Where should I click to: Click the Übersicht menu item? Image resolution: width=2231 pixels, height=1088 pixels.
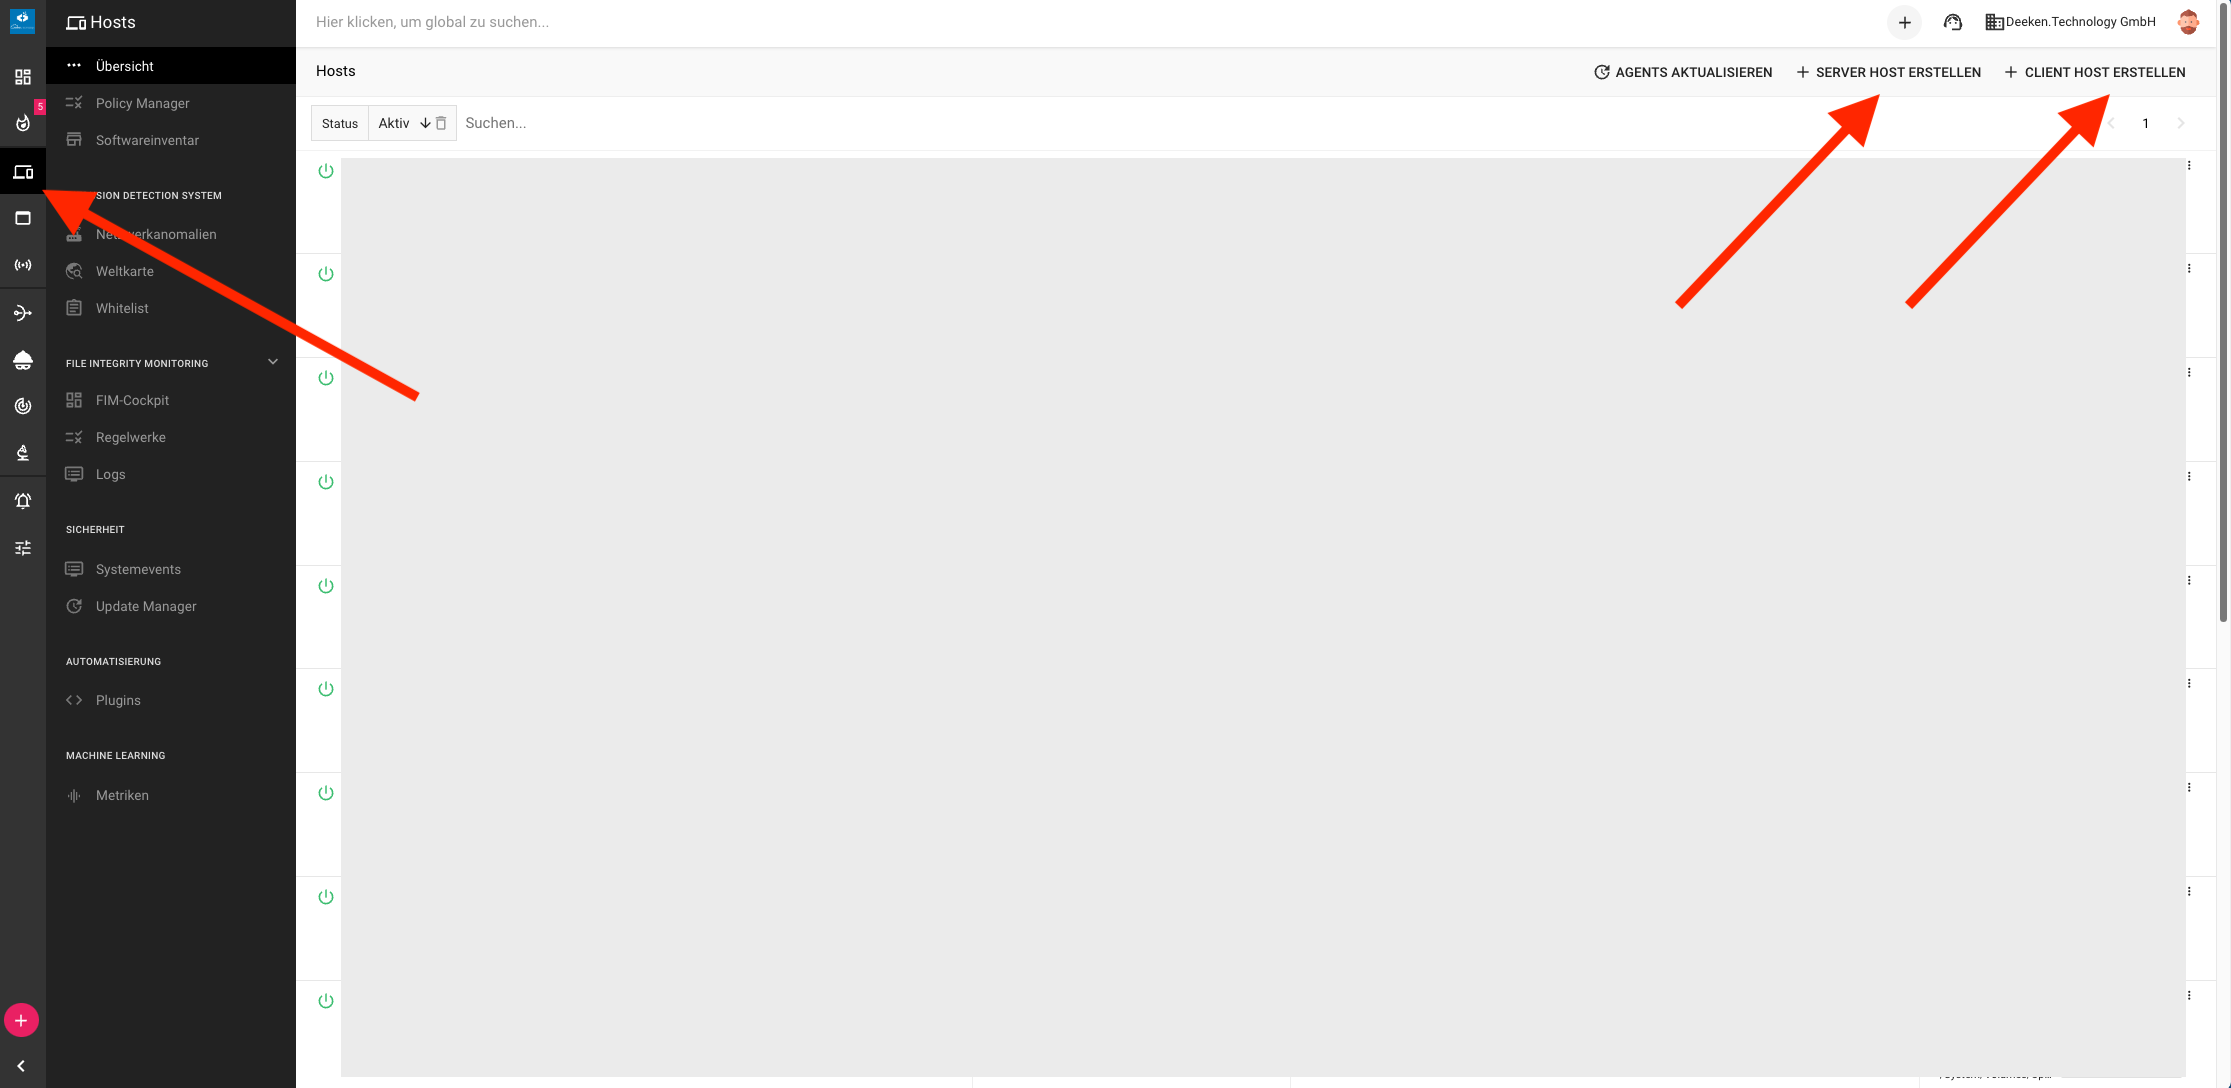tap(124, 65)
